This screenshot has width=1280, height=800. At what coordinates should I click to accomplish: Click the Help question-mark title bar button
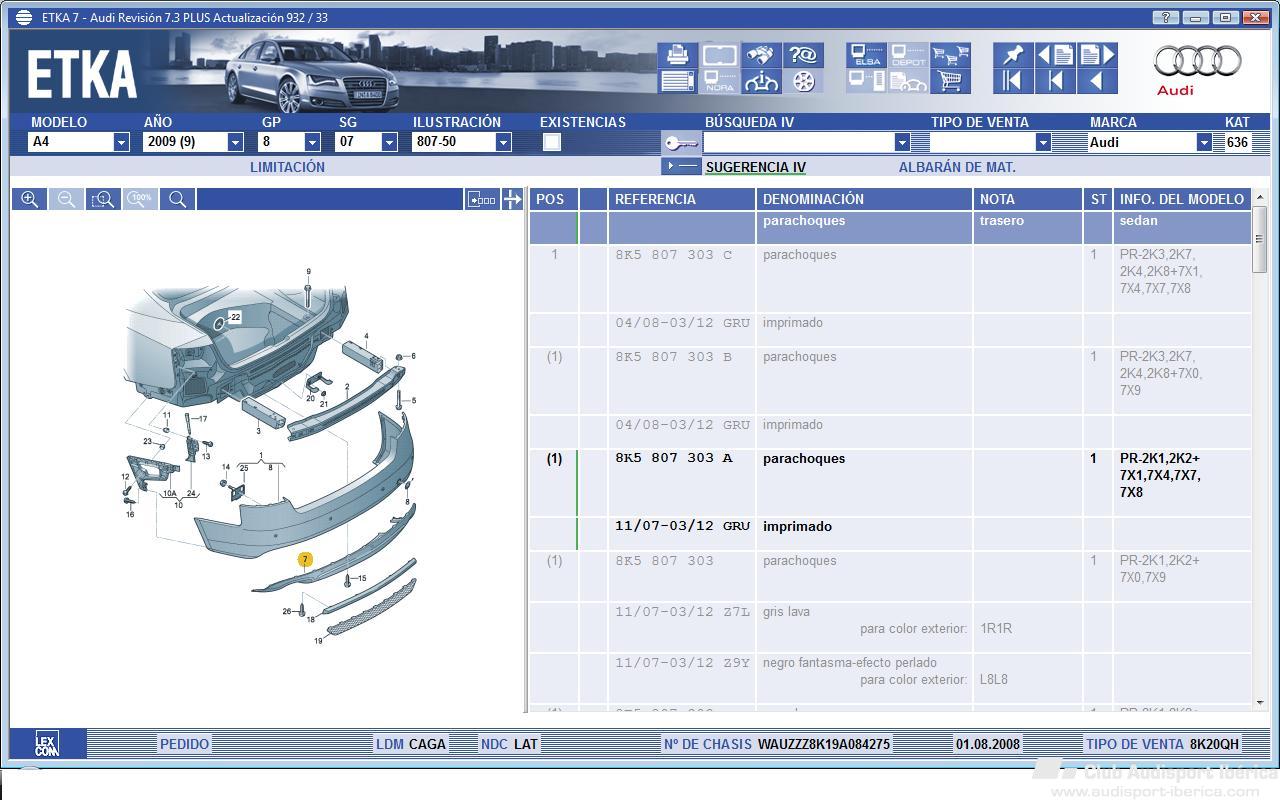click(1165, 17)
